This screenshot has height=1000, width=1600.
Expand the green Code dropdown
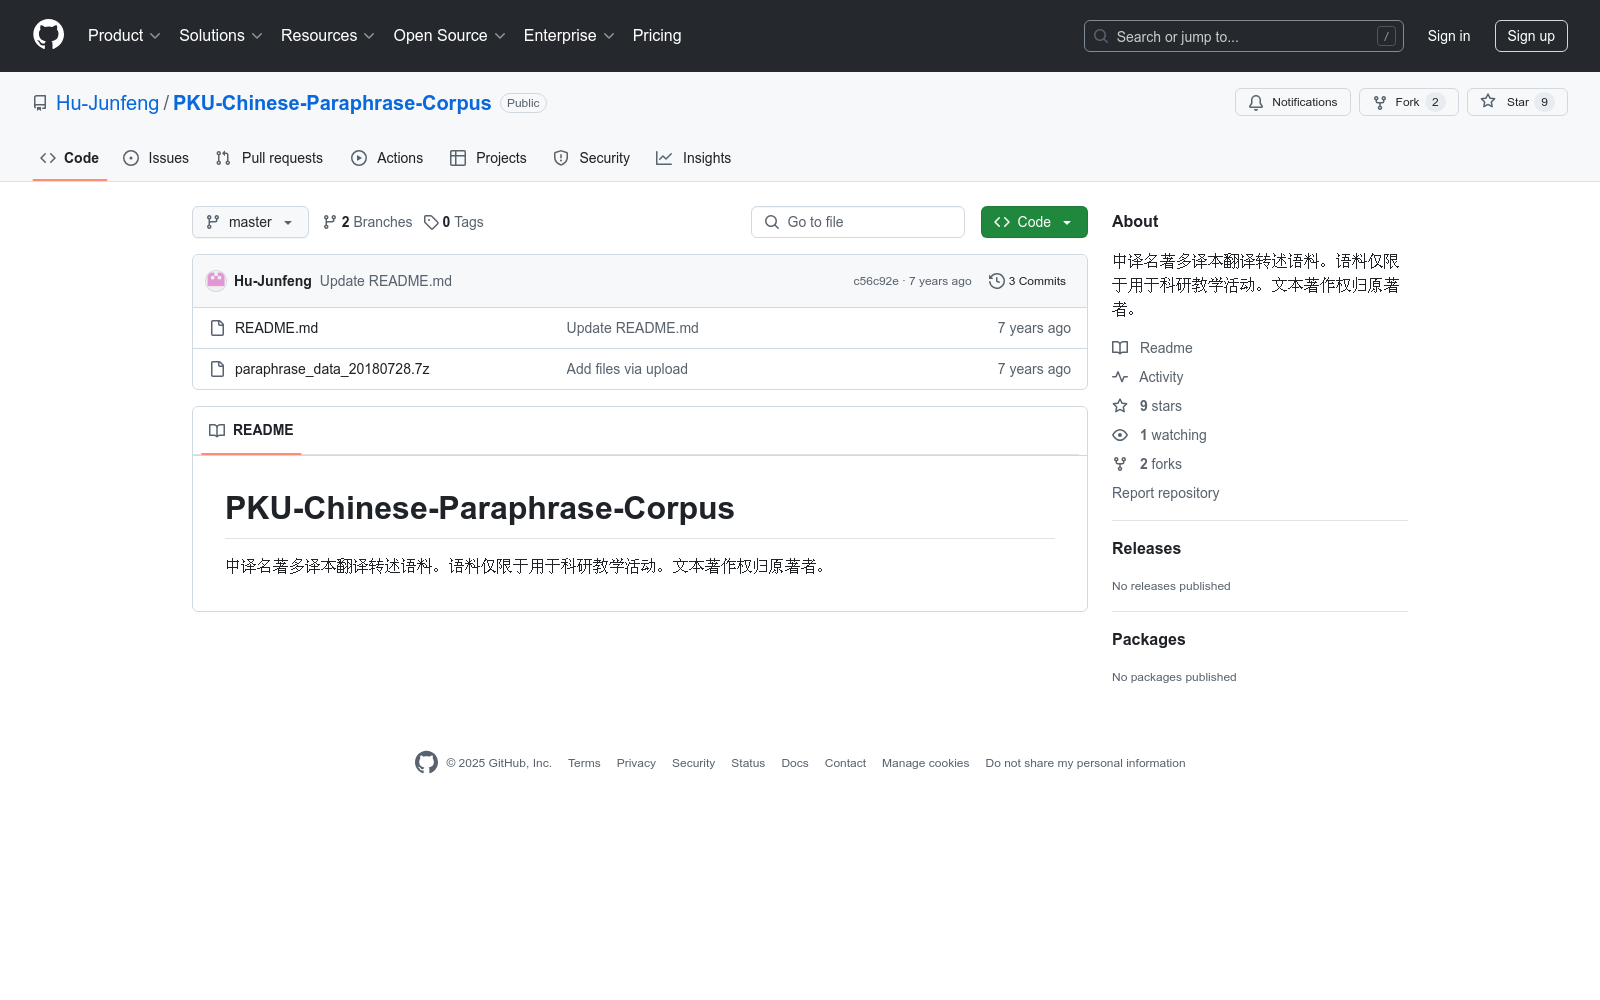pyautogui.click(x=1034, y=222)
